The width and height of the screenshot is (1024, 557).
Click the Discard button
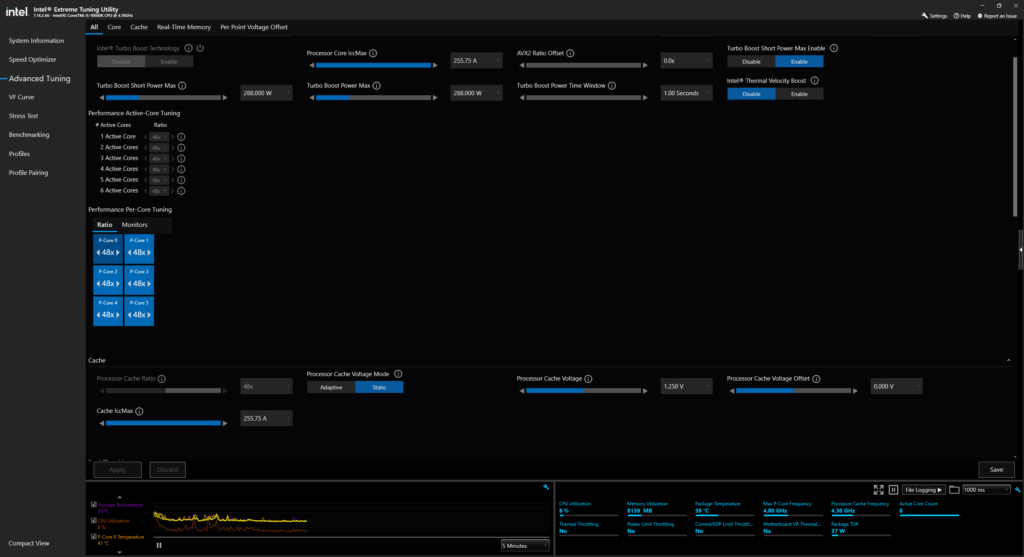click(167, 469)
